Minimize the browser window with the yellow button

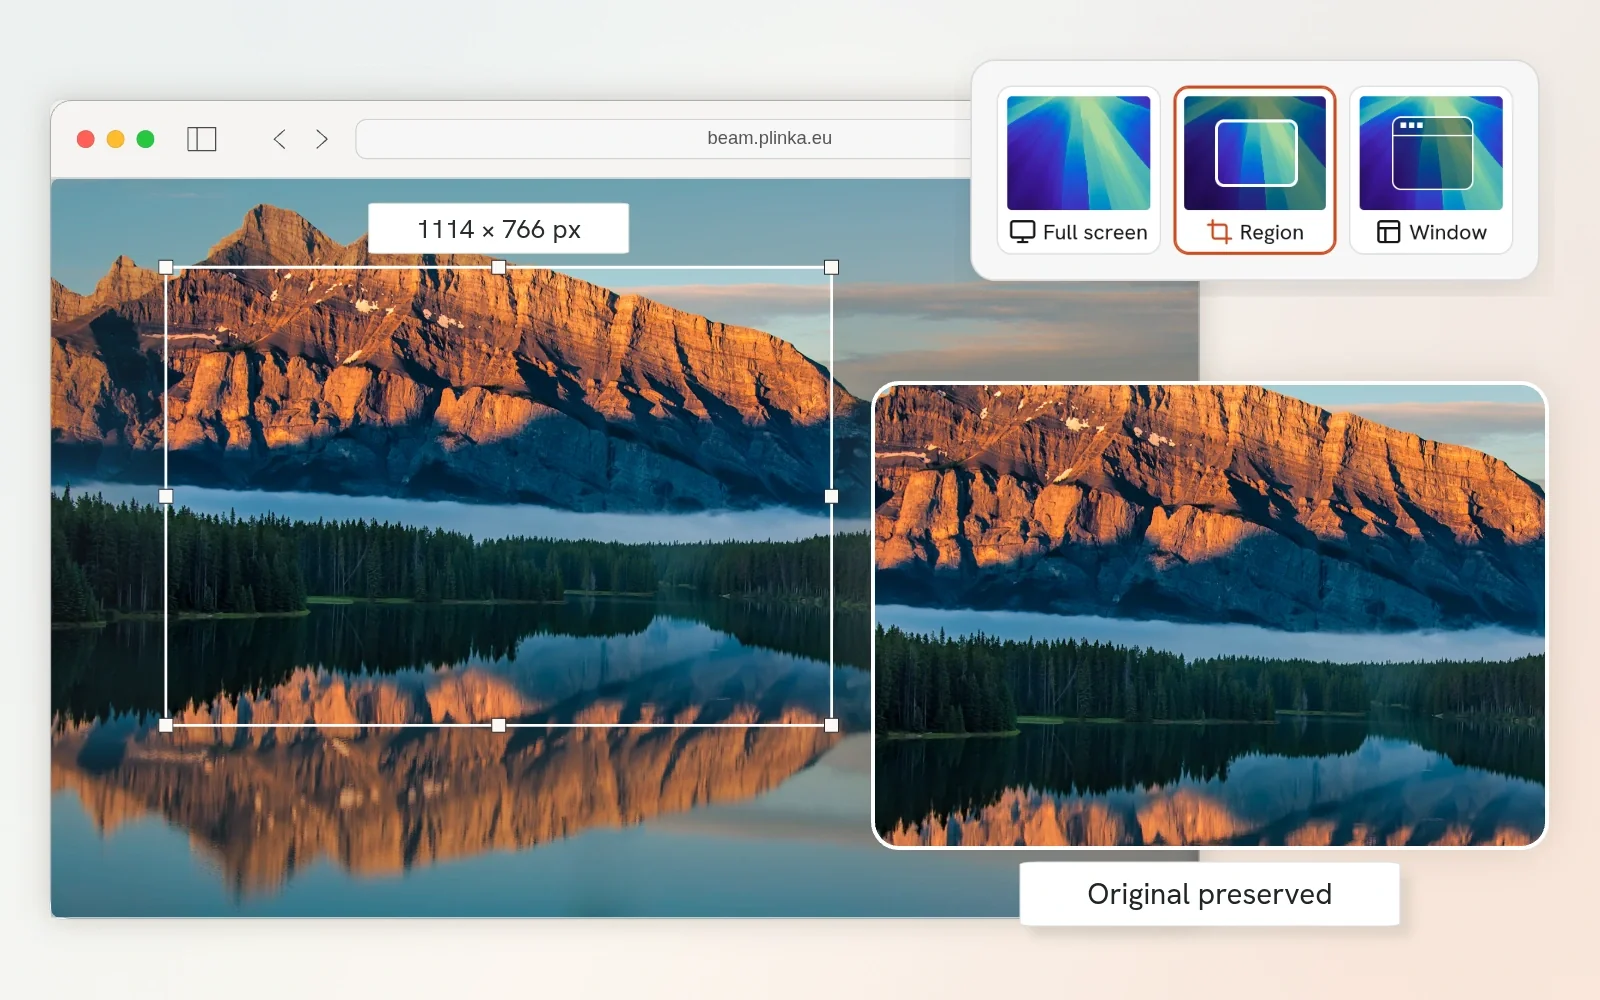click(116, 139)
